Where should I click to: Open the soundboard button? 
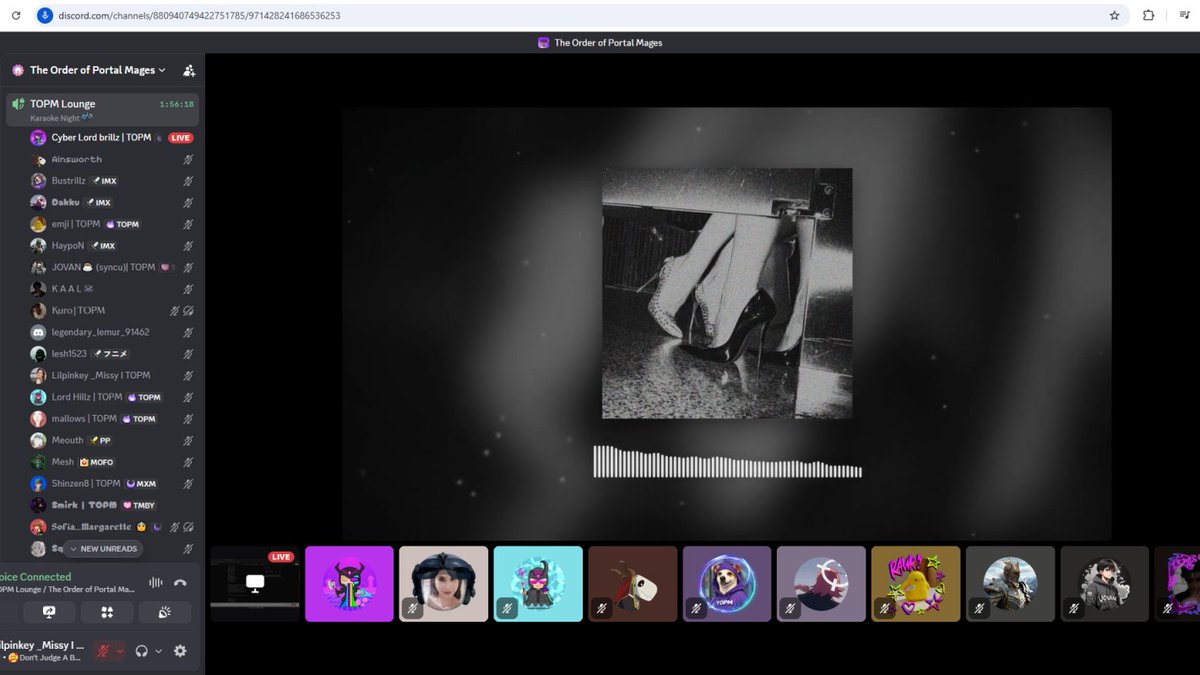click(166, 612)
